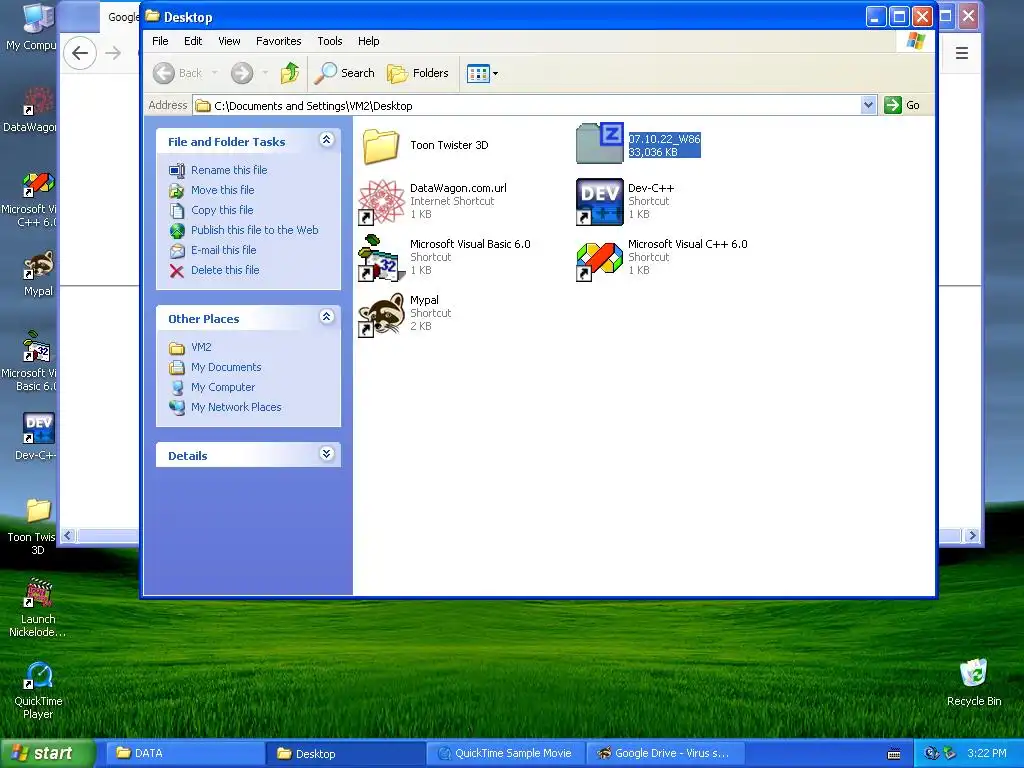This screenshot has width=1024, height=768.
Task: Click the Launch Nickelodeon desktop icon
Action: pos(38,593)
